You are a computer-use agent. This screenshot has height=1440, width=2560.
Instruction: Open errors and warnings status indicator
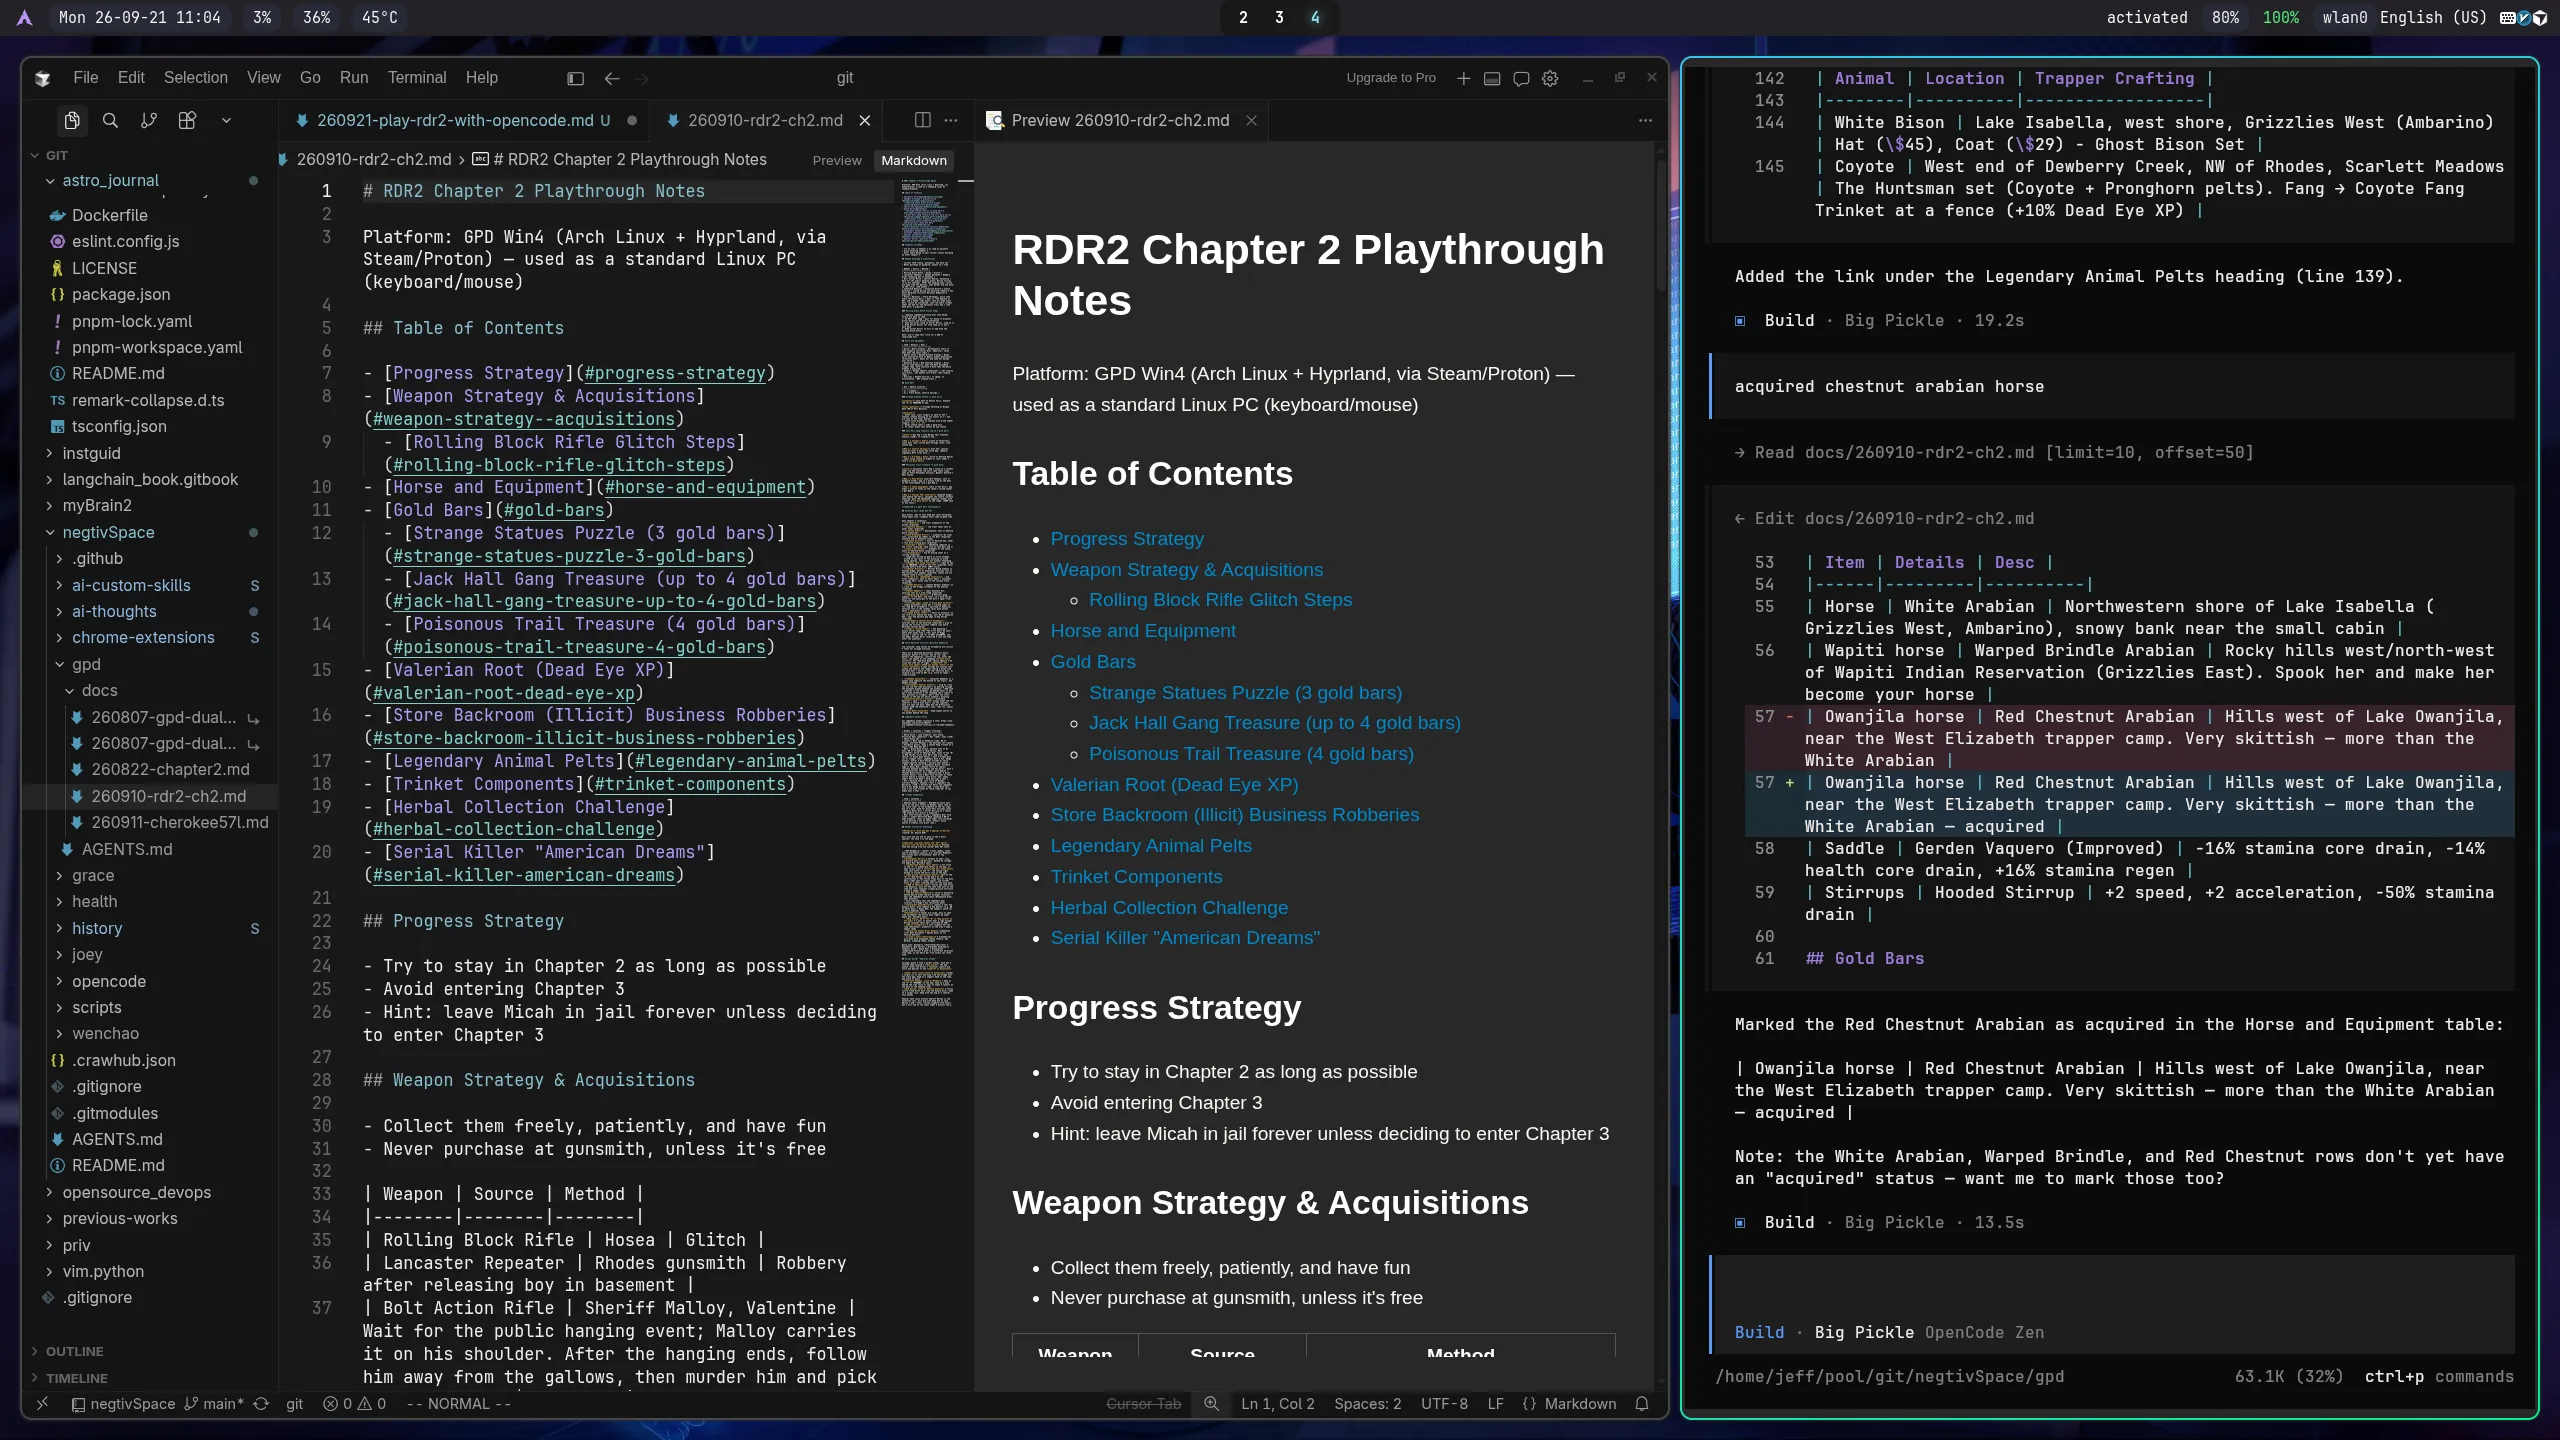click(354, 1404)
